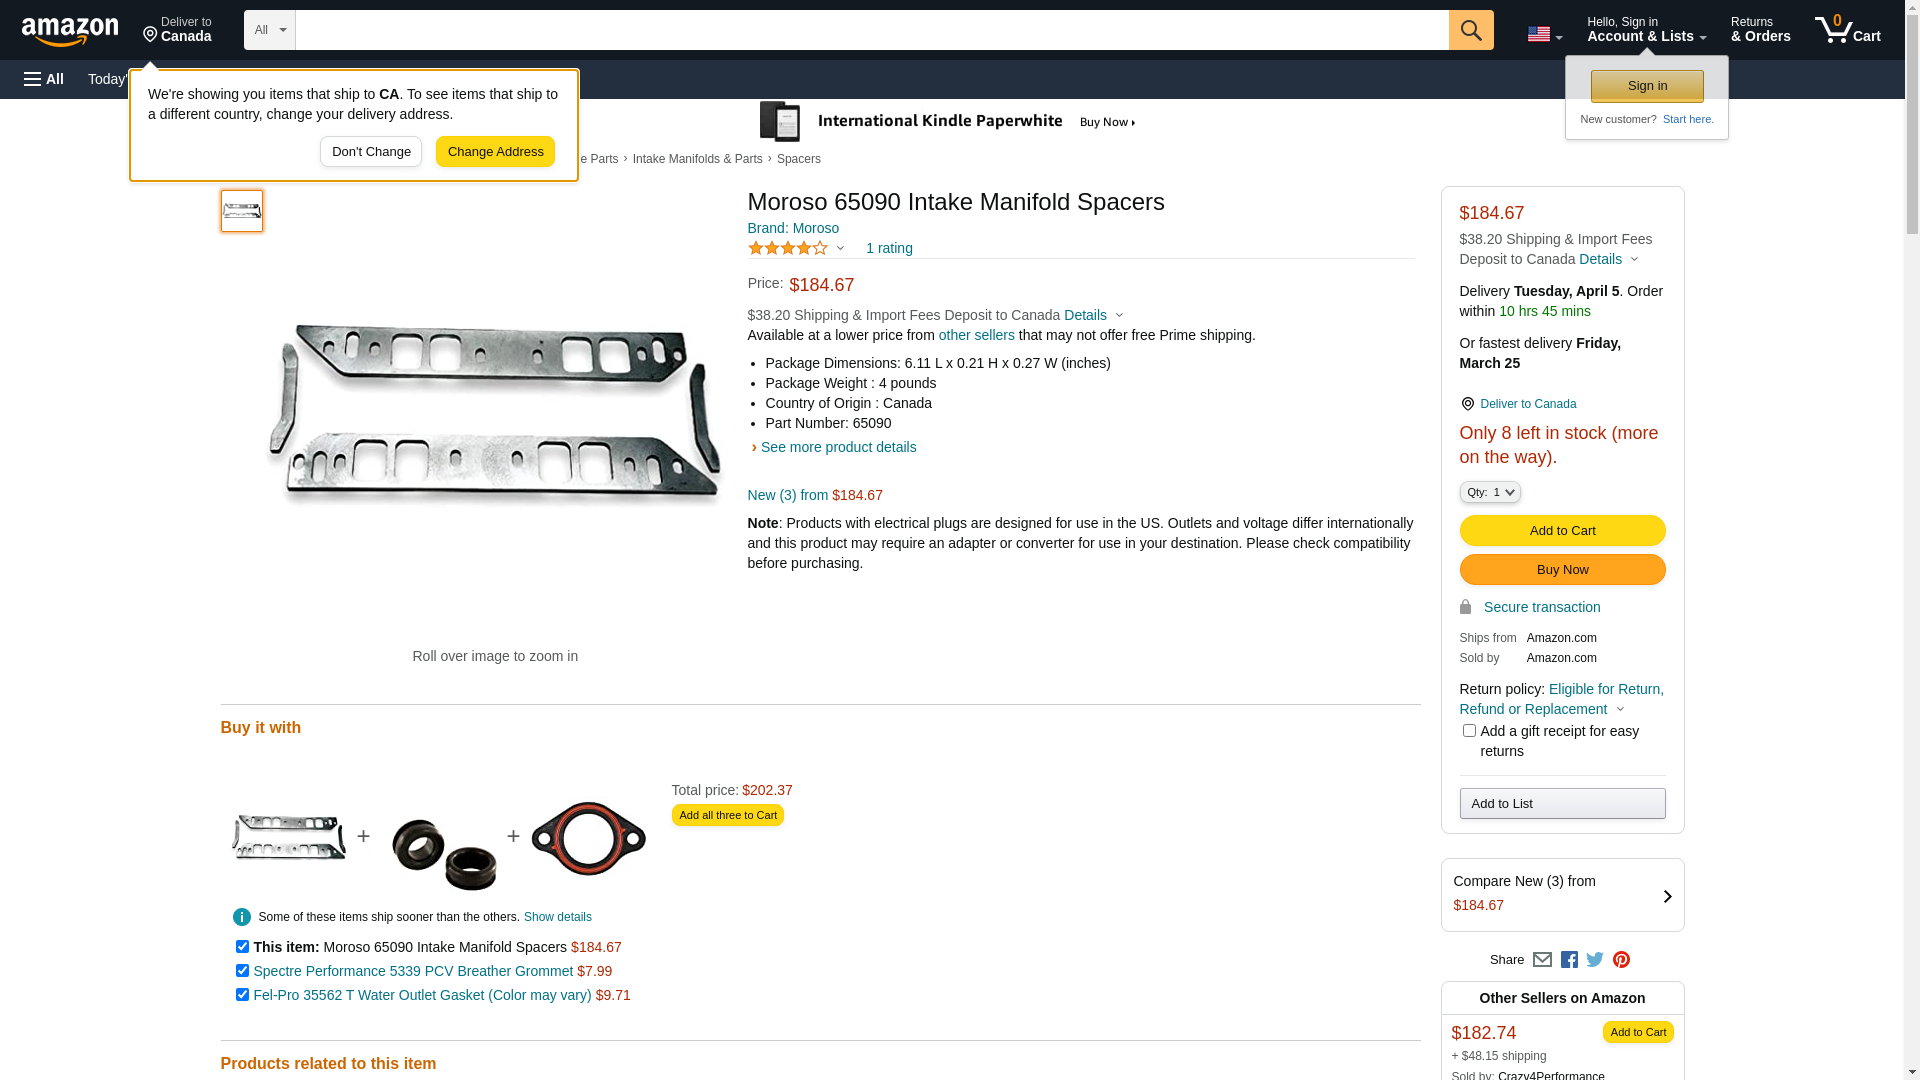Open the shopping cart icon
The image size is (1920, 1080).
[x=1847, y=30]
